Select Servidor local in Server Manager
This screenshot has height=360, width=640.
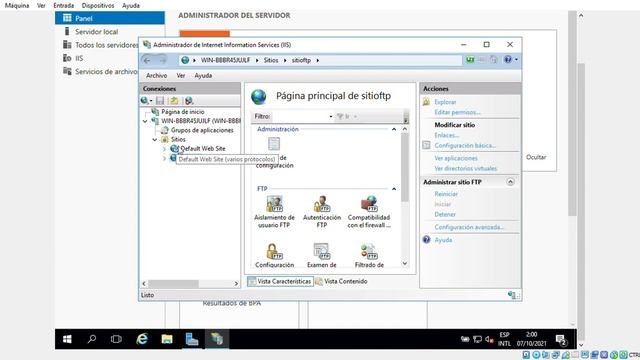pos(96,31)
